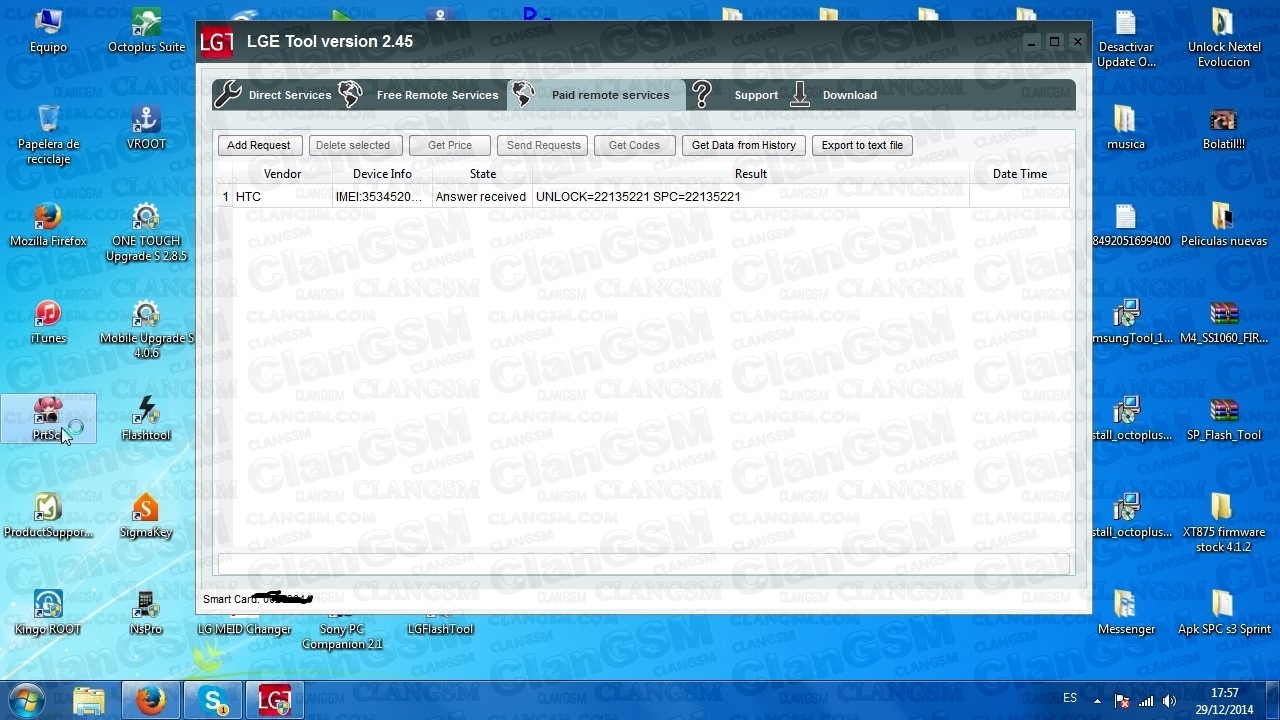Open the Flashtool desktop icon
This screenshot has height=720, width=1280.
pyautogui.click(x=146, y=419)
